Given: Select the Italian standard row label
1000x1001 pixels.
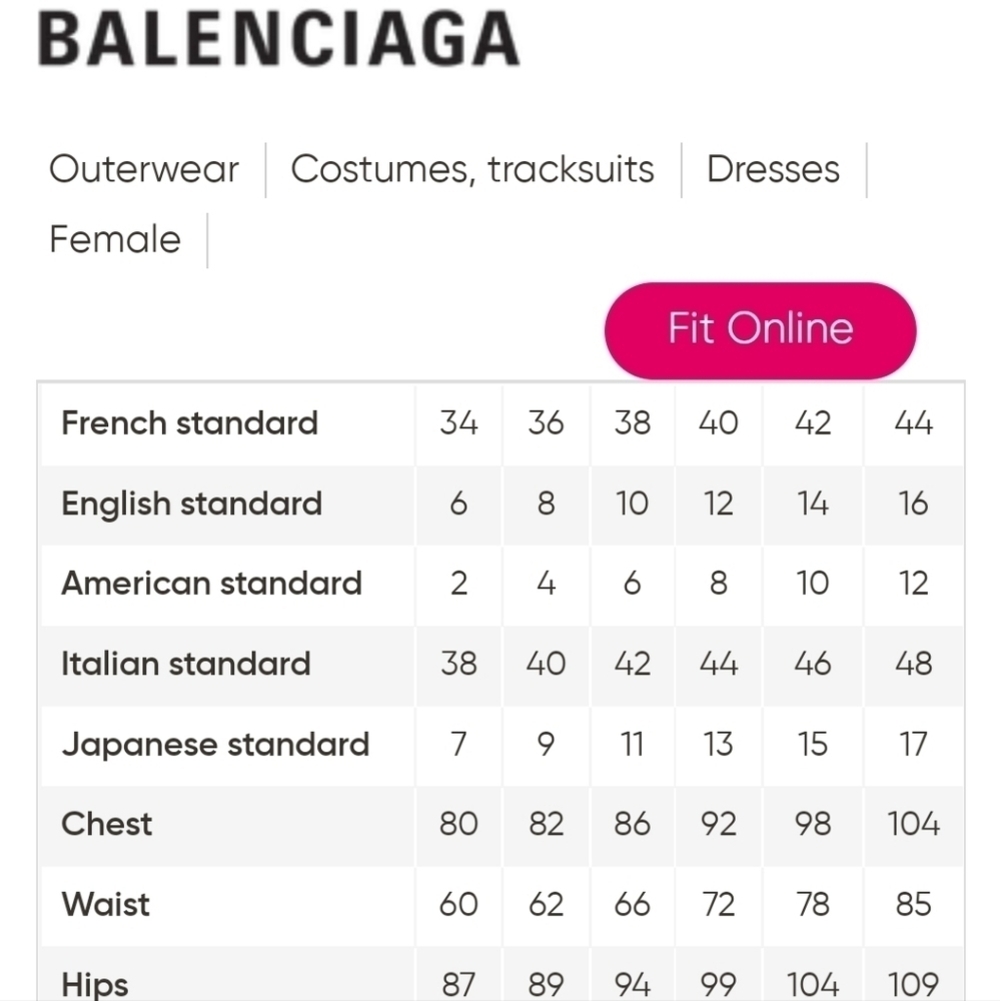Looking at the screenshot, I should [186, 664].
